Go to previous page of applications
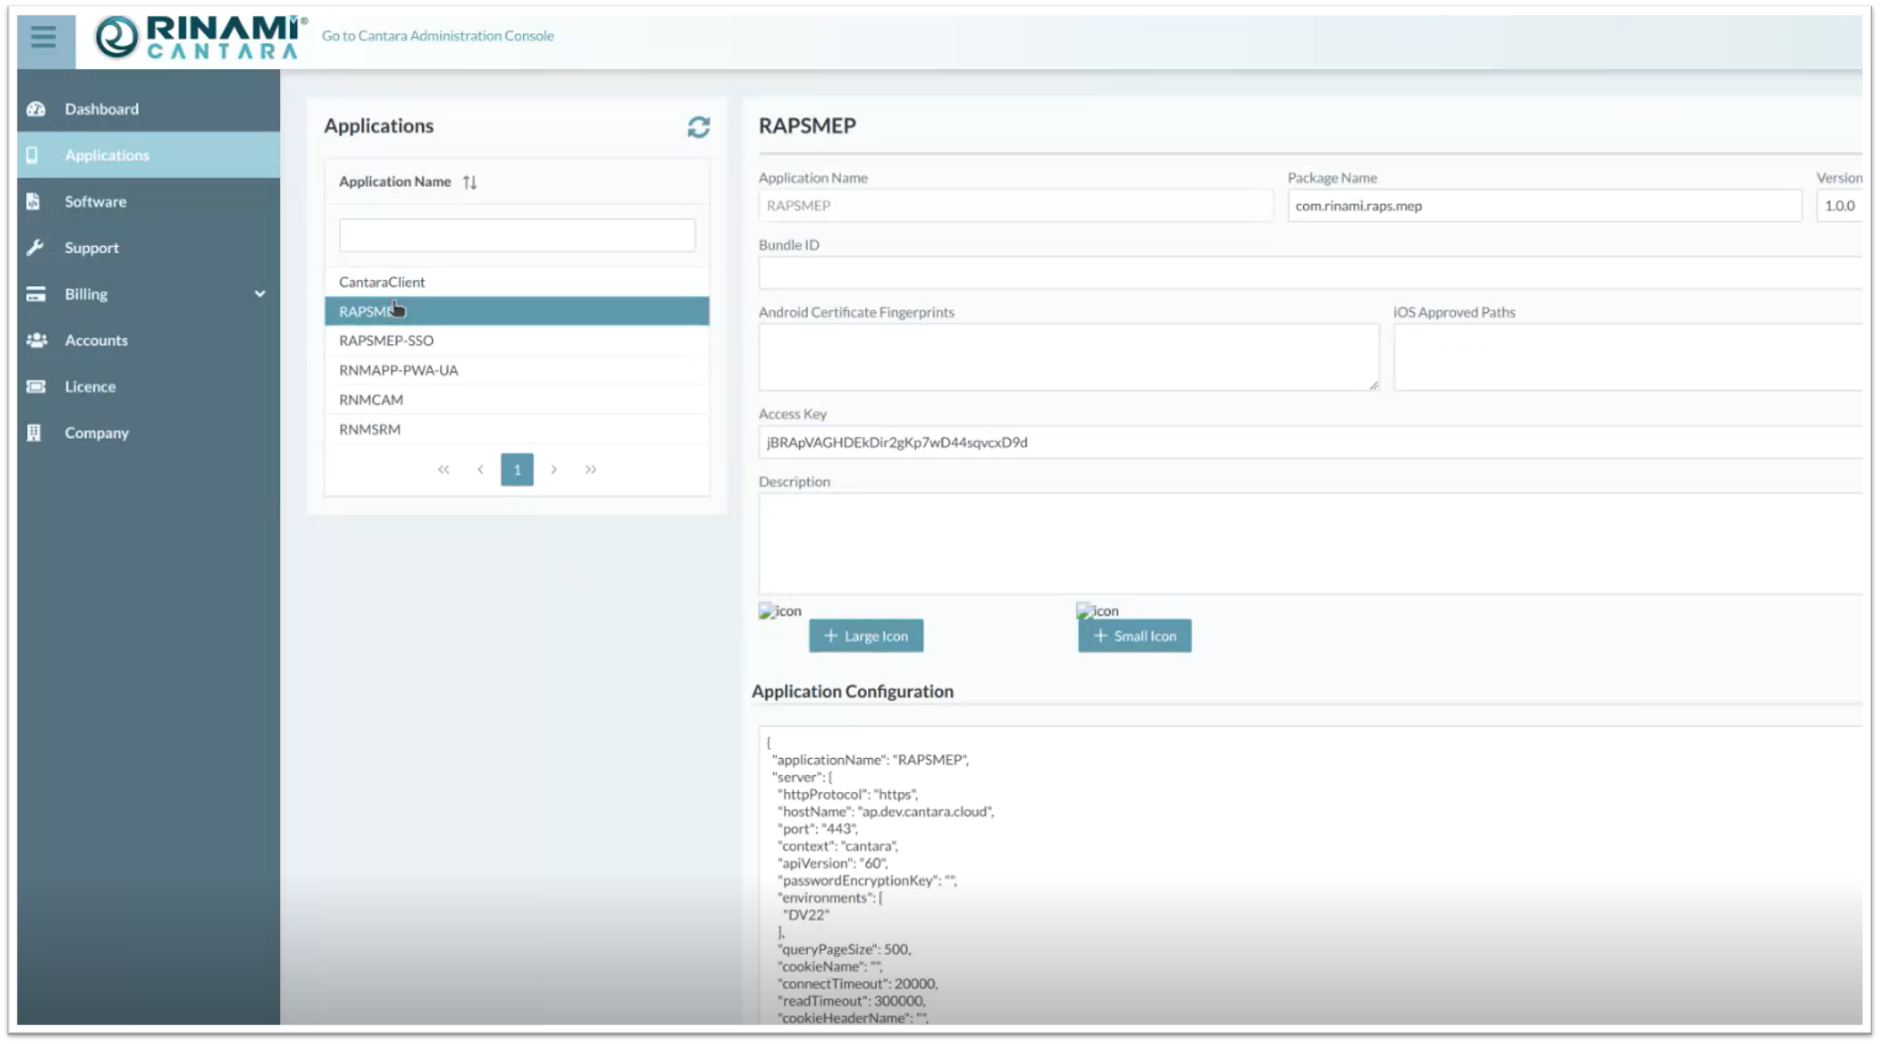The image size is (1880, 1044). [481, 469]
